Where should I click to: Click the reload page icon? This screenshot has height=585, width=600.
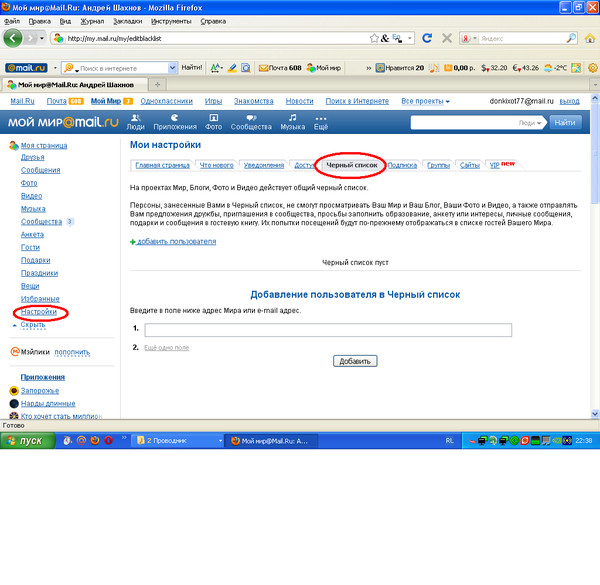click(427, 38)
